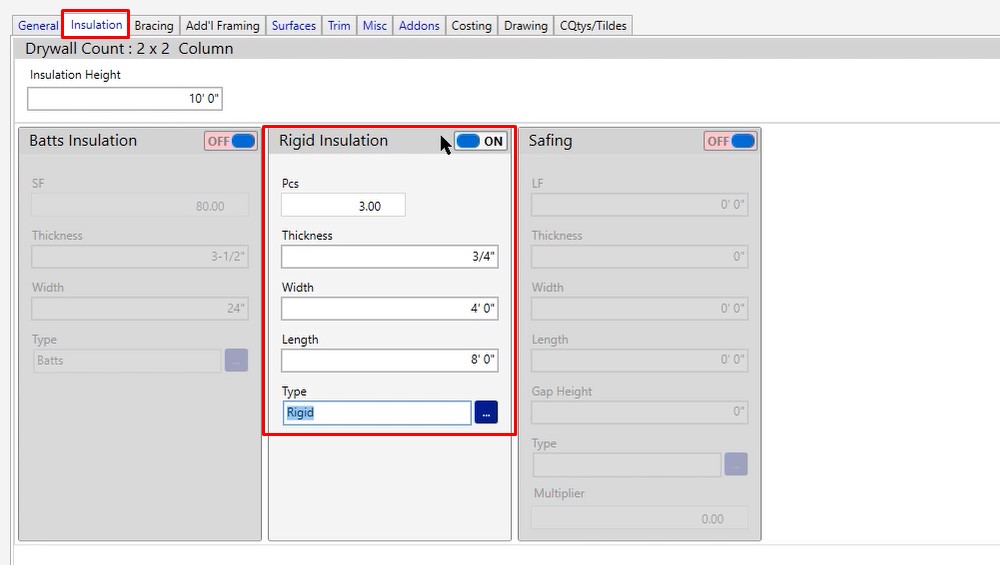Edit the Rigid Insulation Thickness field
Image resolution: width=1000 pixels, height=565 pixels.
tap(389, 257)
